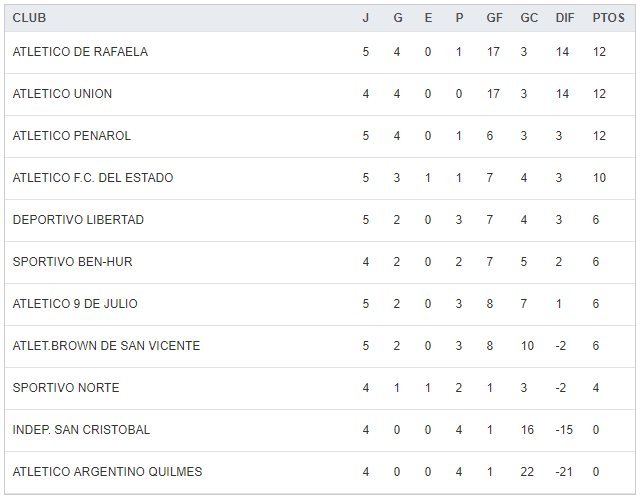
Task: Click the G wins column header
Action: tap(397, 18)
